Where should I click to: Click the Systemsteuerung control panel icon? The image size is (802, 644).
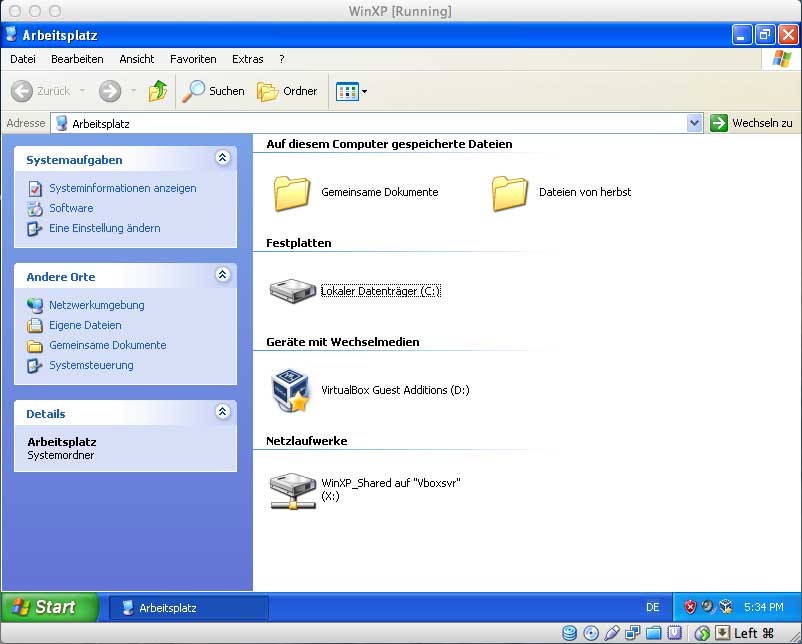35,366
